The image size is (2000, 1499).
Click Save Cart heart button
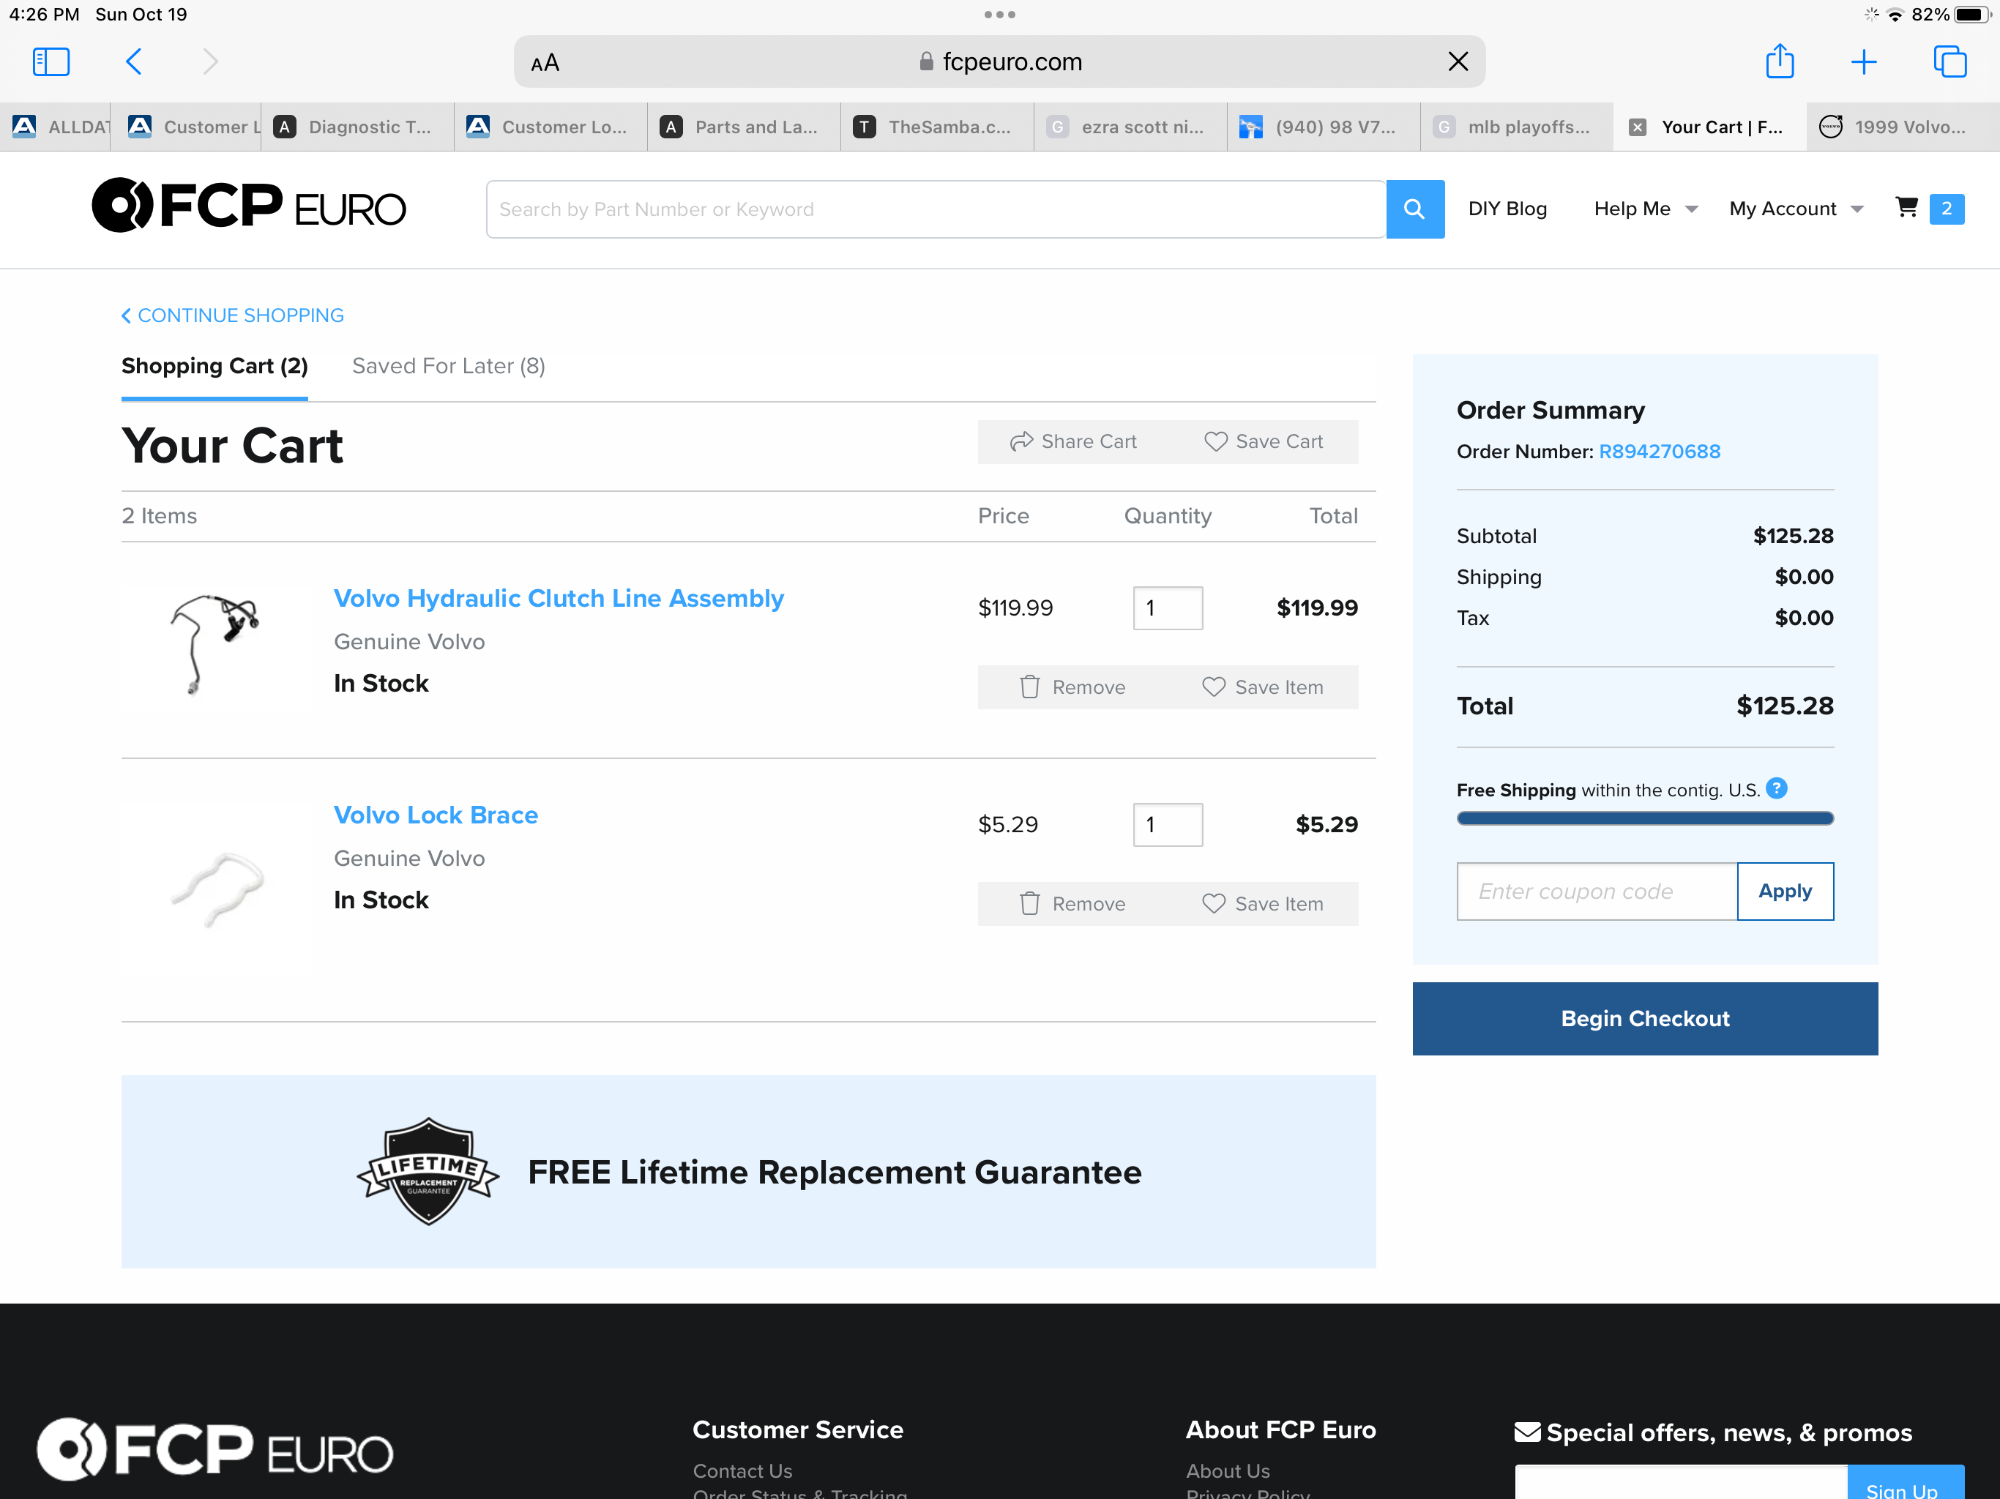click(x=1264, y=442)
